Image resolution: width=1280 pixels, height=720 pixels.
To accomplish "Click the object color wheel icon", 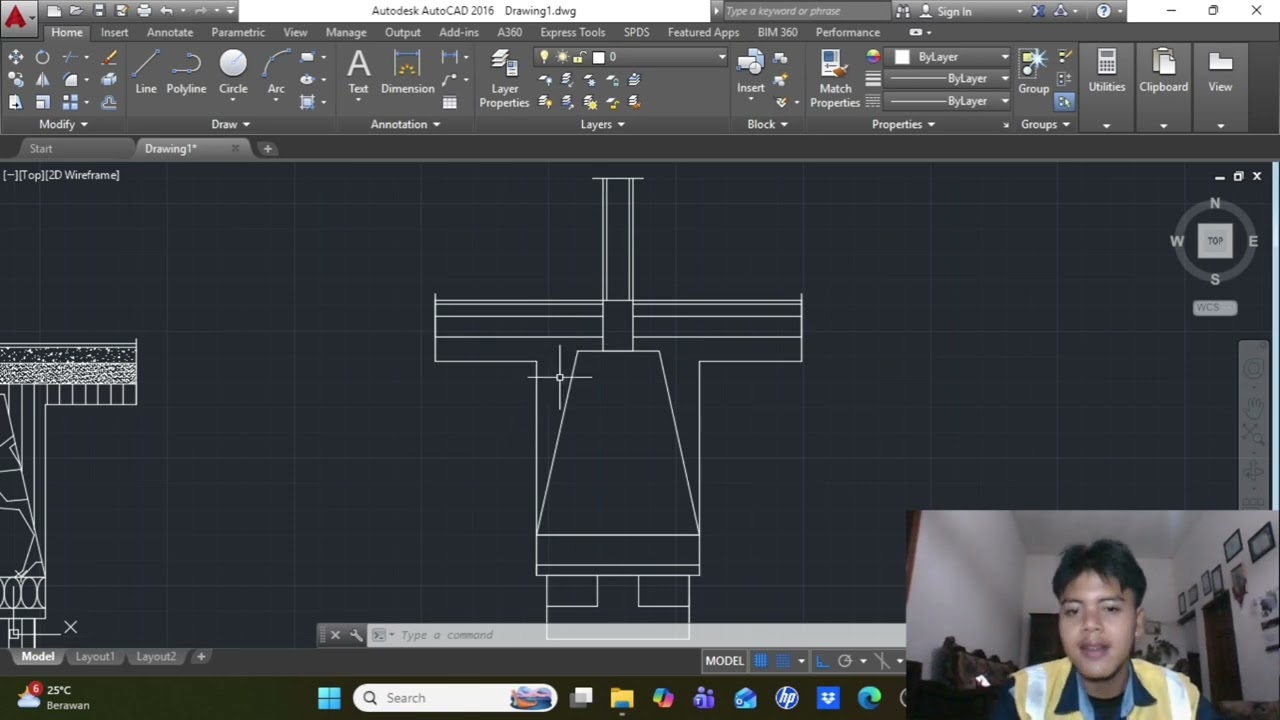I will pyautogui.click(x=873, y=57).
